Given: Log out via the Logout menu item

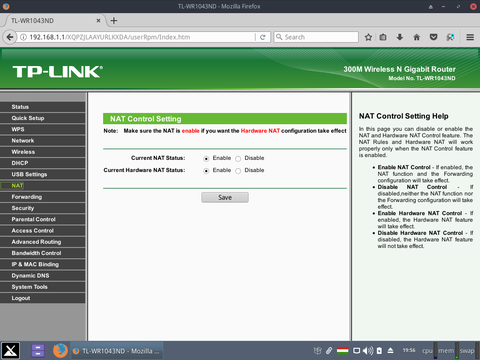Looking at the screenshot, I should [43, 298].
